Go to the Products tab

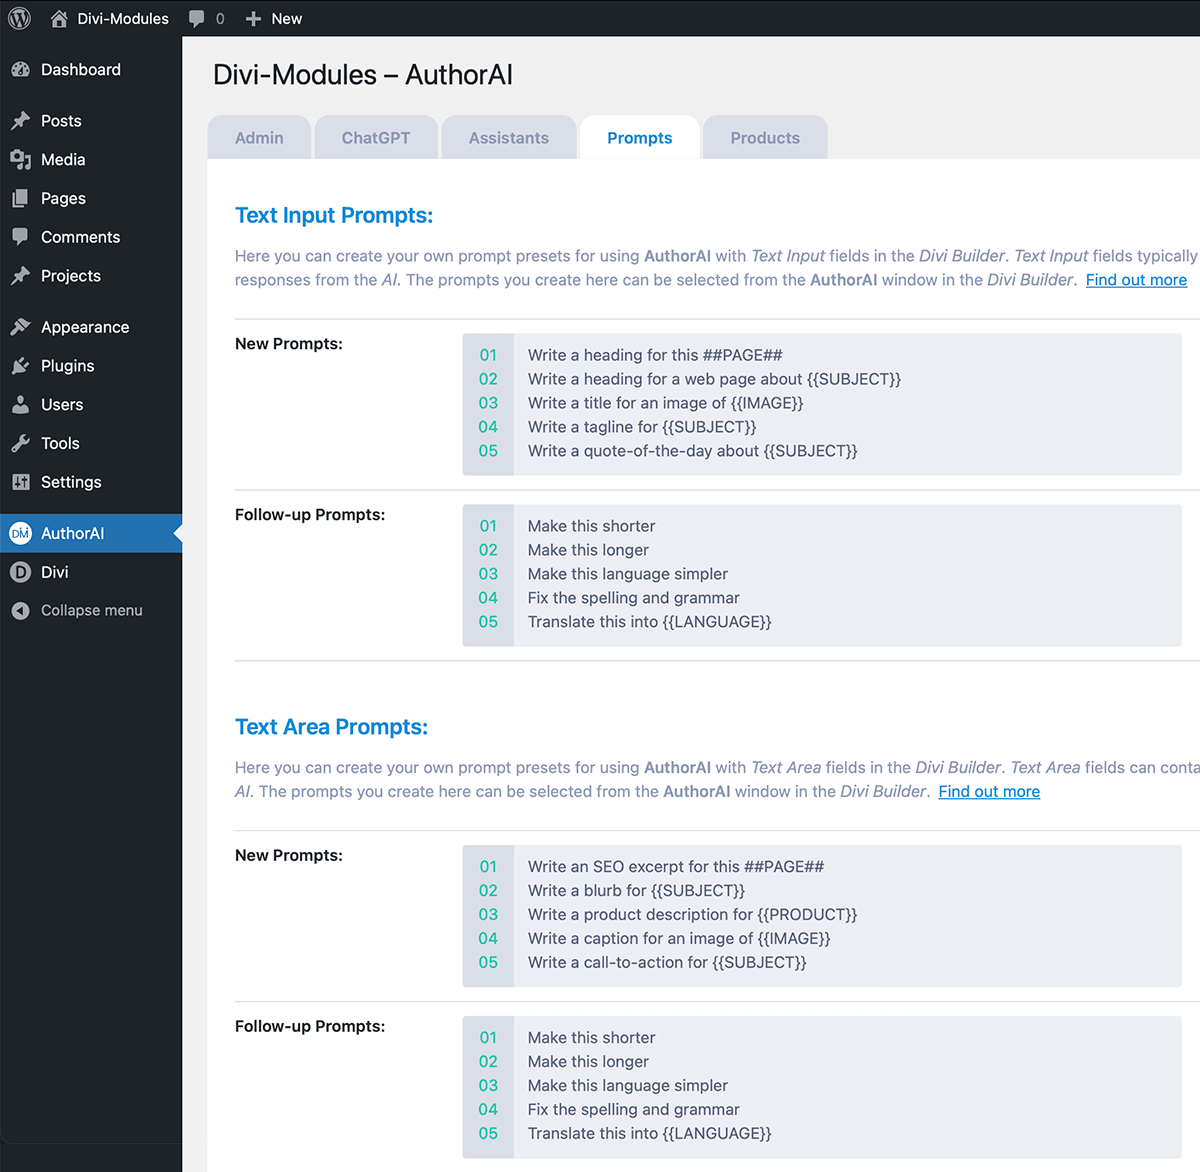pos(765,138)
